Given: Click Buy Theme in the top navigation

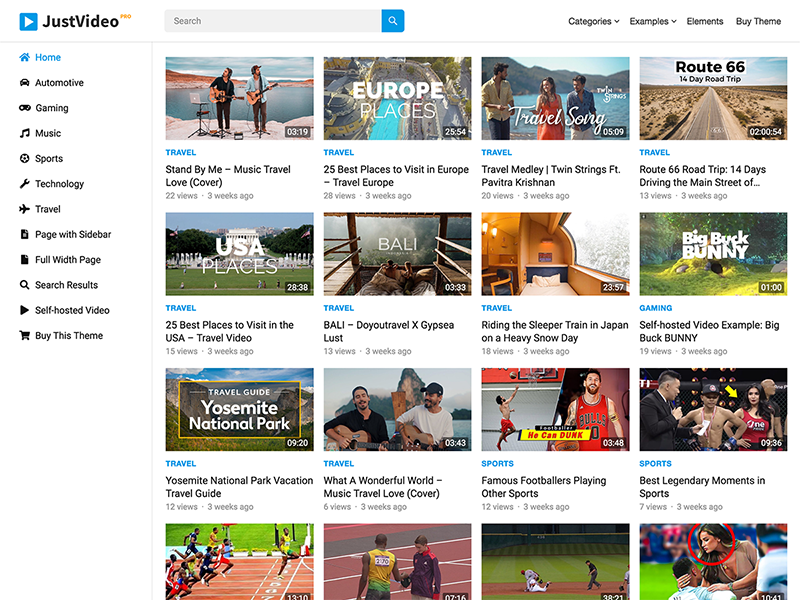Looking at the screenshot, I should click(x=757, y=21).
